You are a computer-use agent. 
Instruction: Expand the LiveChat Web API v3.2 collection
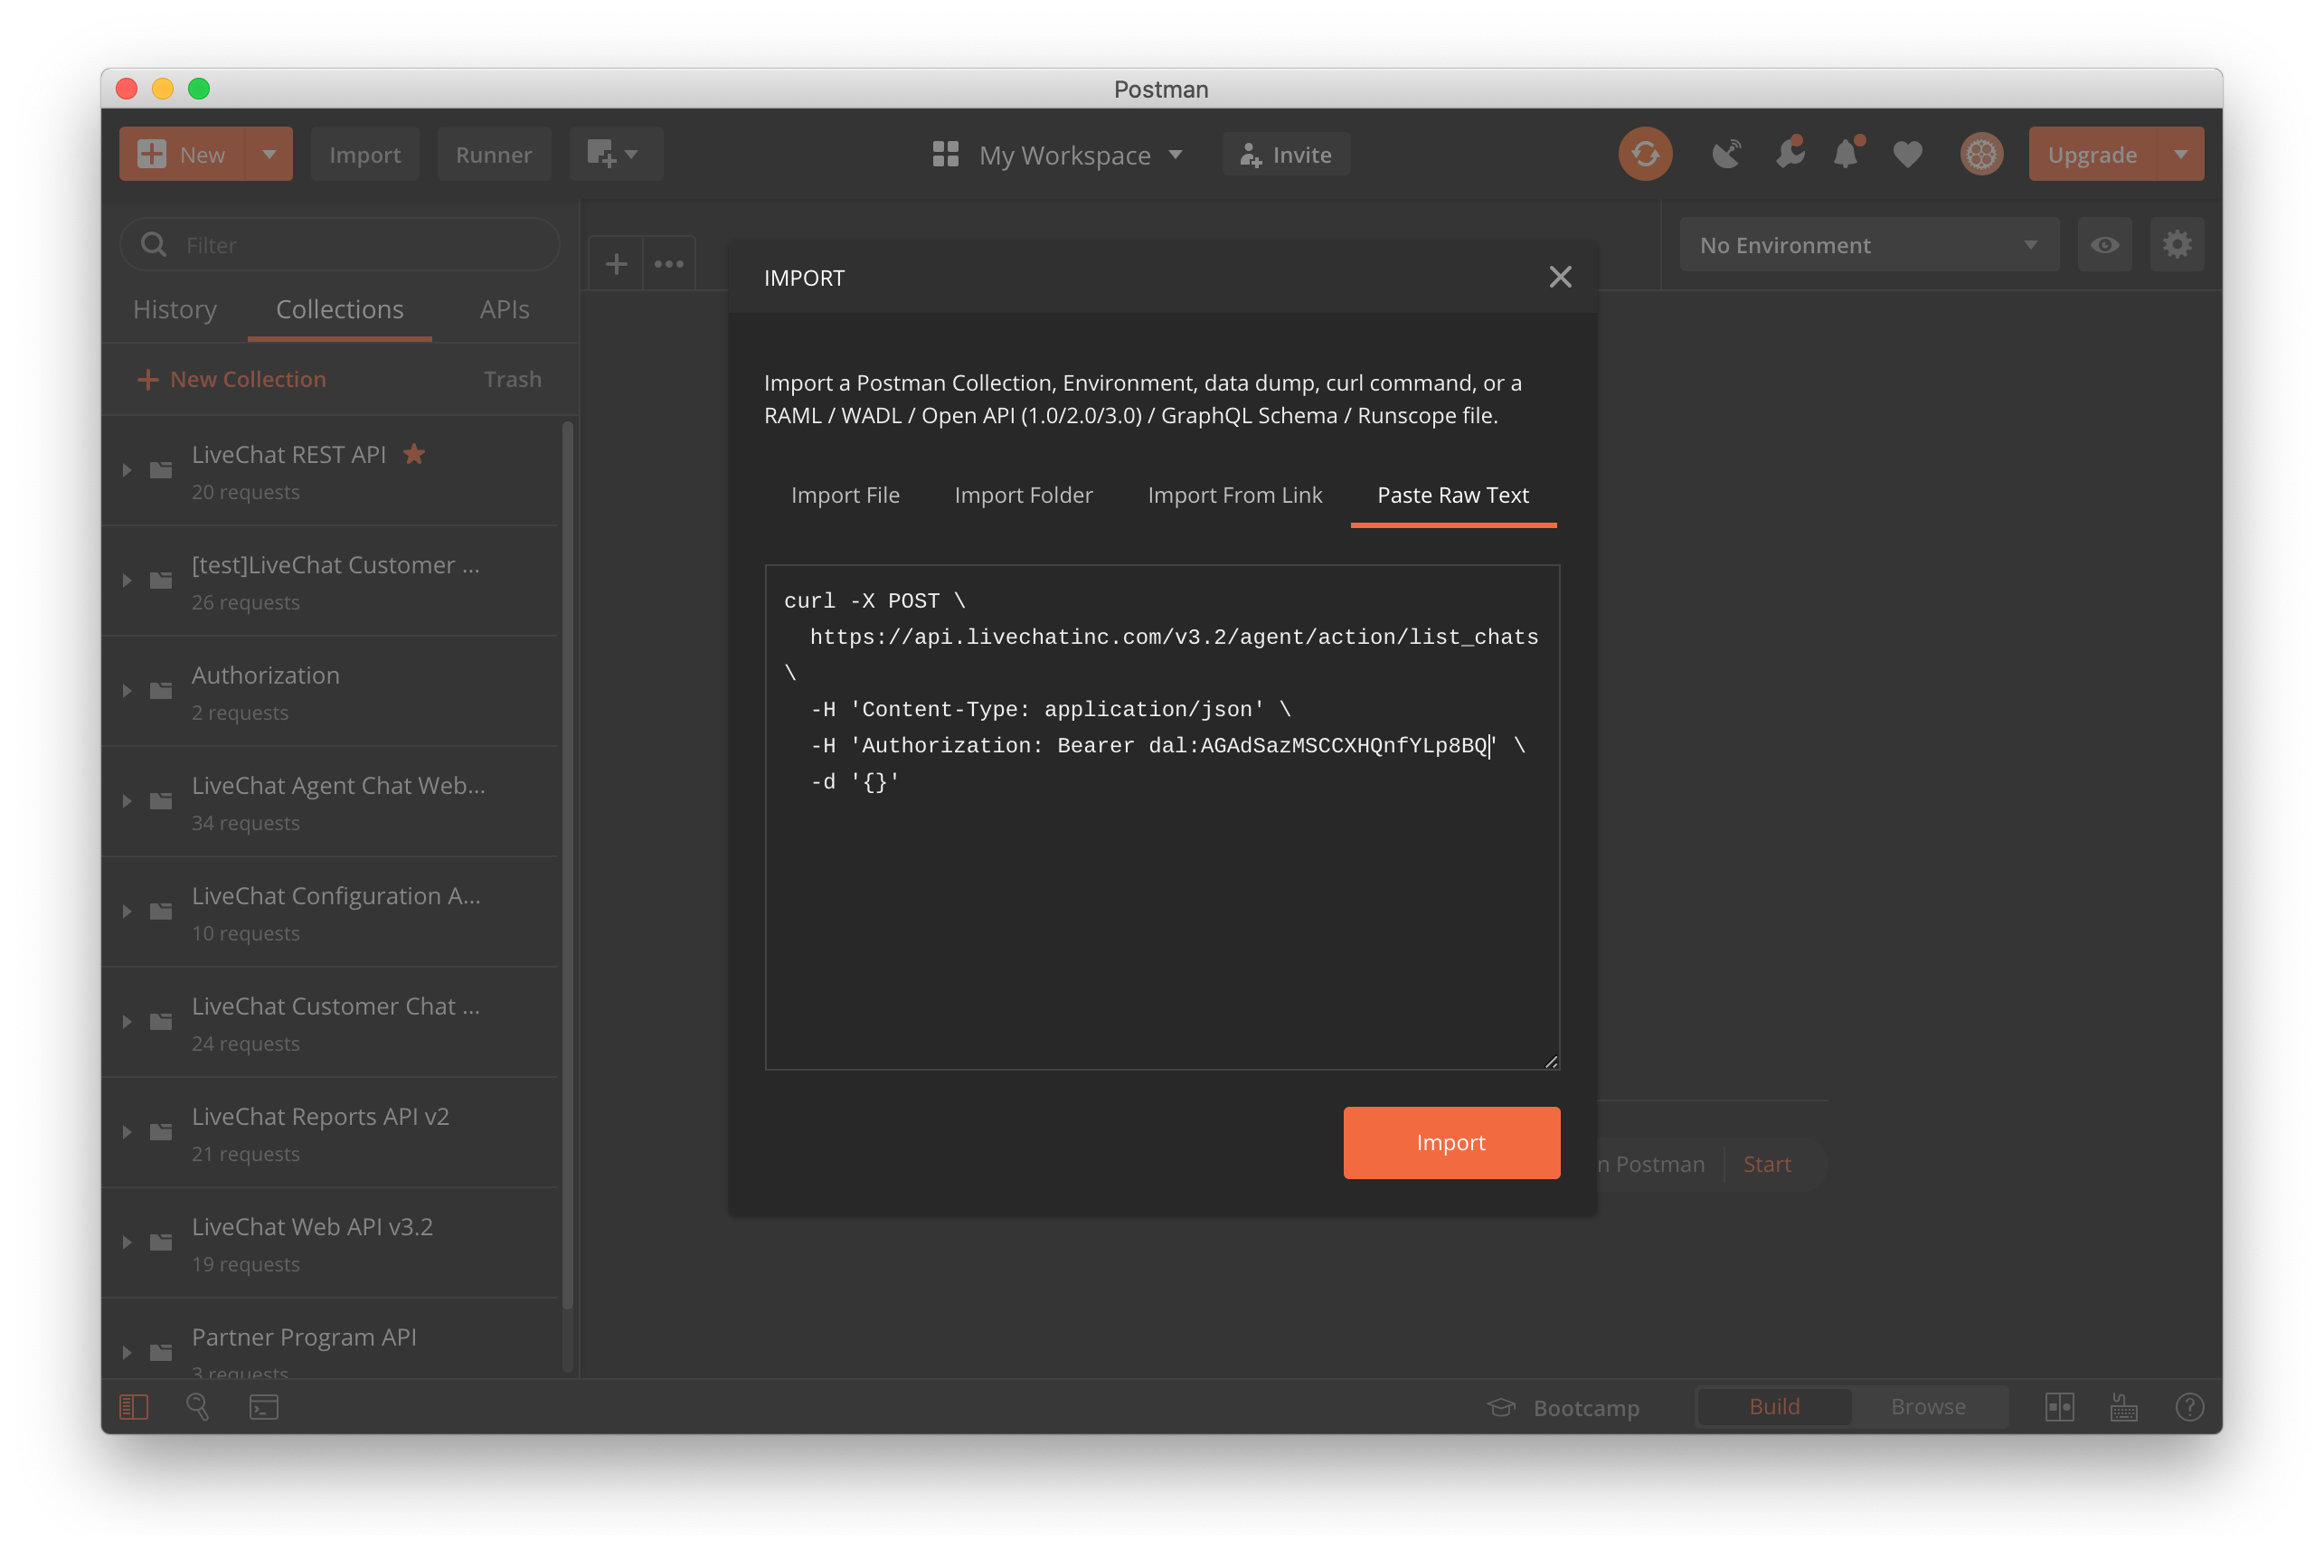[127, 1242]
